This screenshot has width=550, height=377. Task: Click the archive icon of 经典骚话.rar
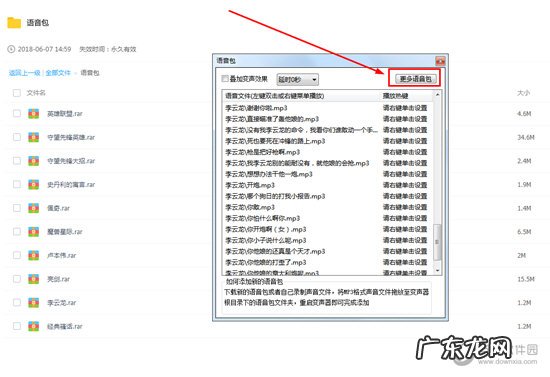[33, 326]
